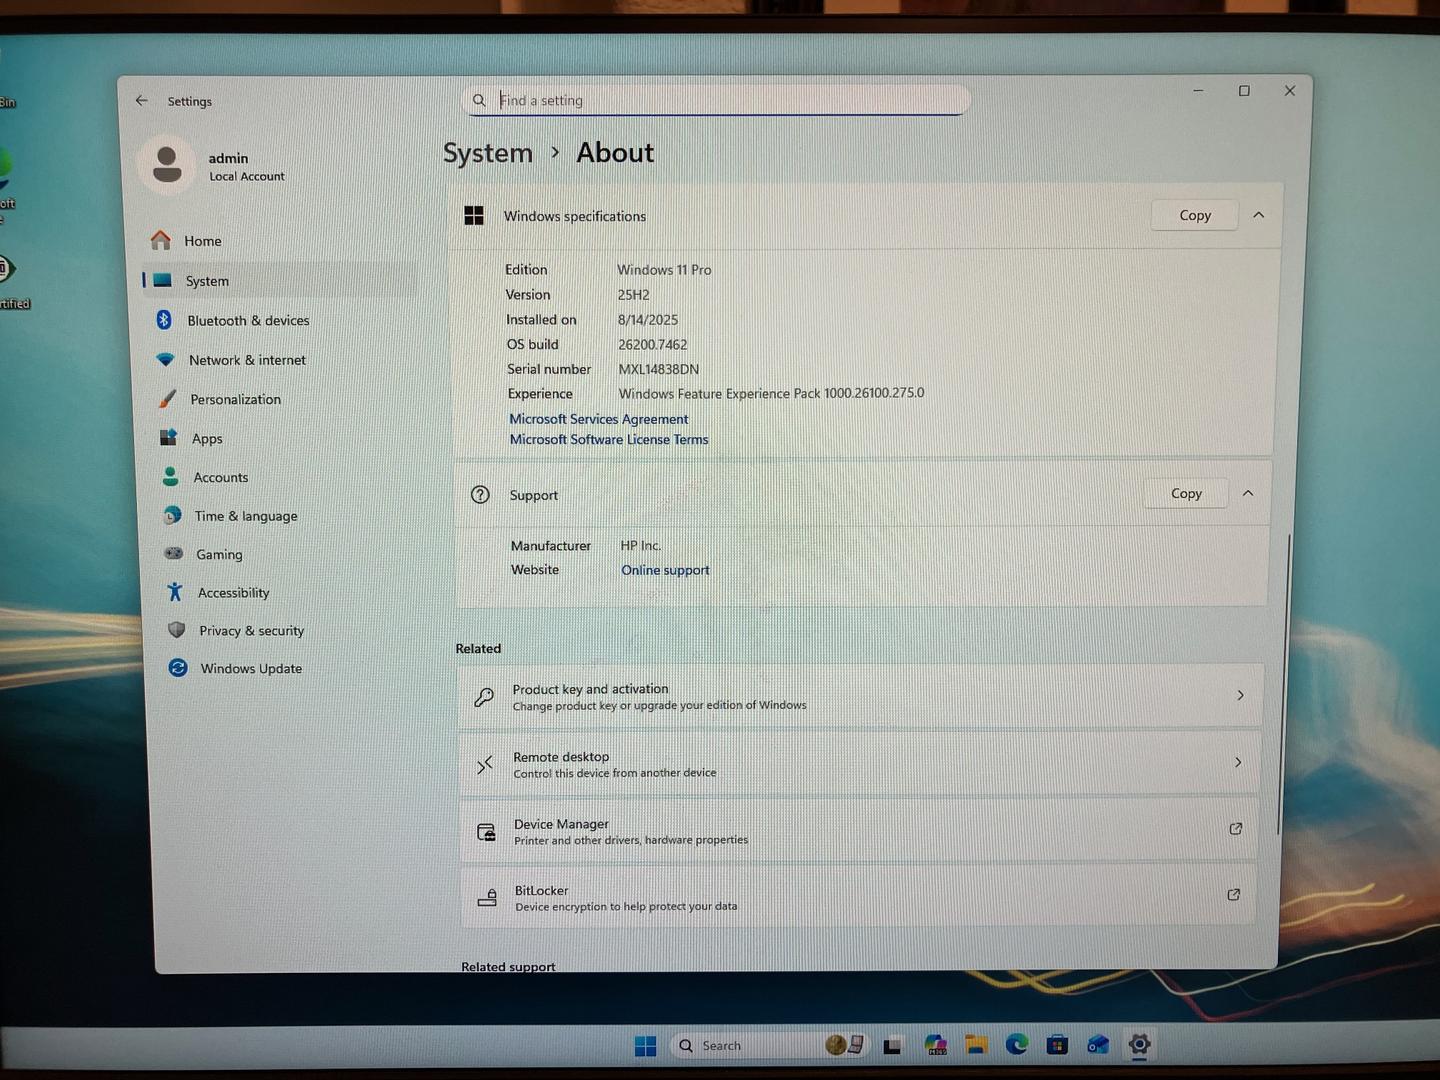Screen dimensions: 1440x1080
Task: Click the Settings gear on the taskbar
Action: pos(1139,1045)
